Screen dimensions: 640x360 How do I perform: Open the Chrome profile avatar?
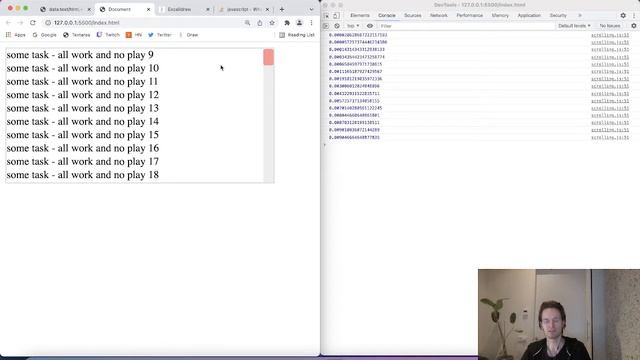point(299,23)
